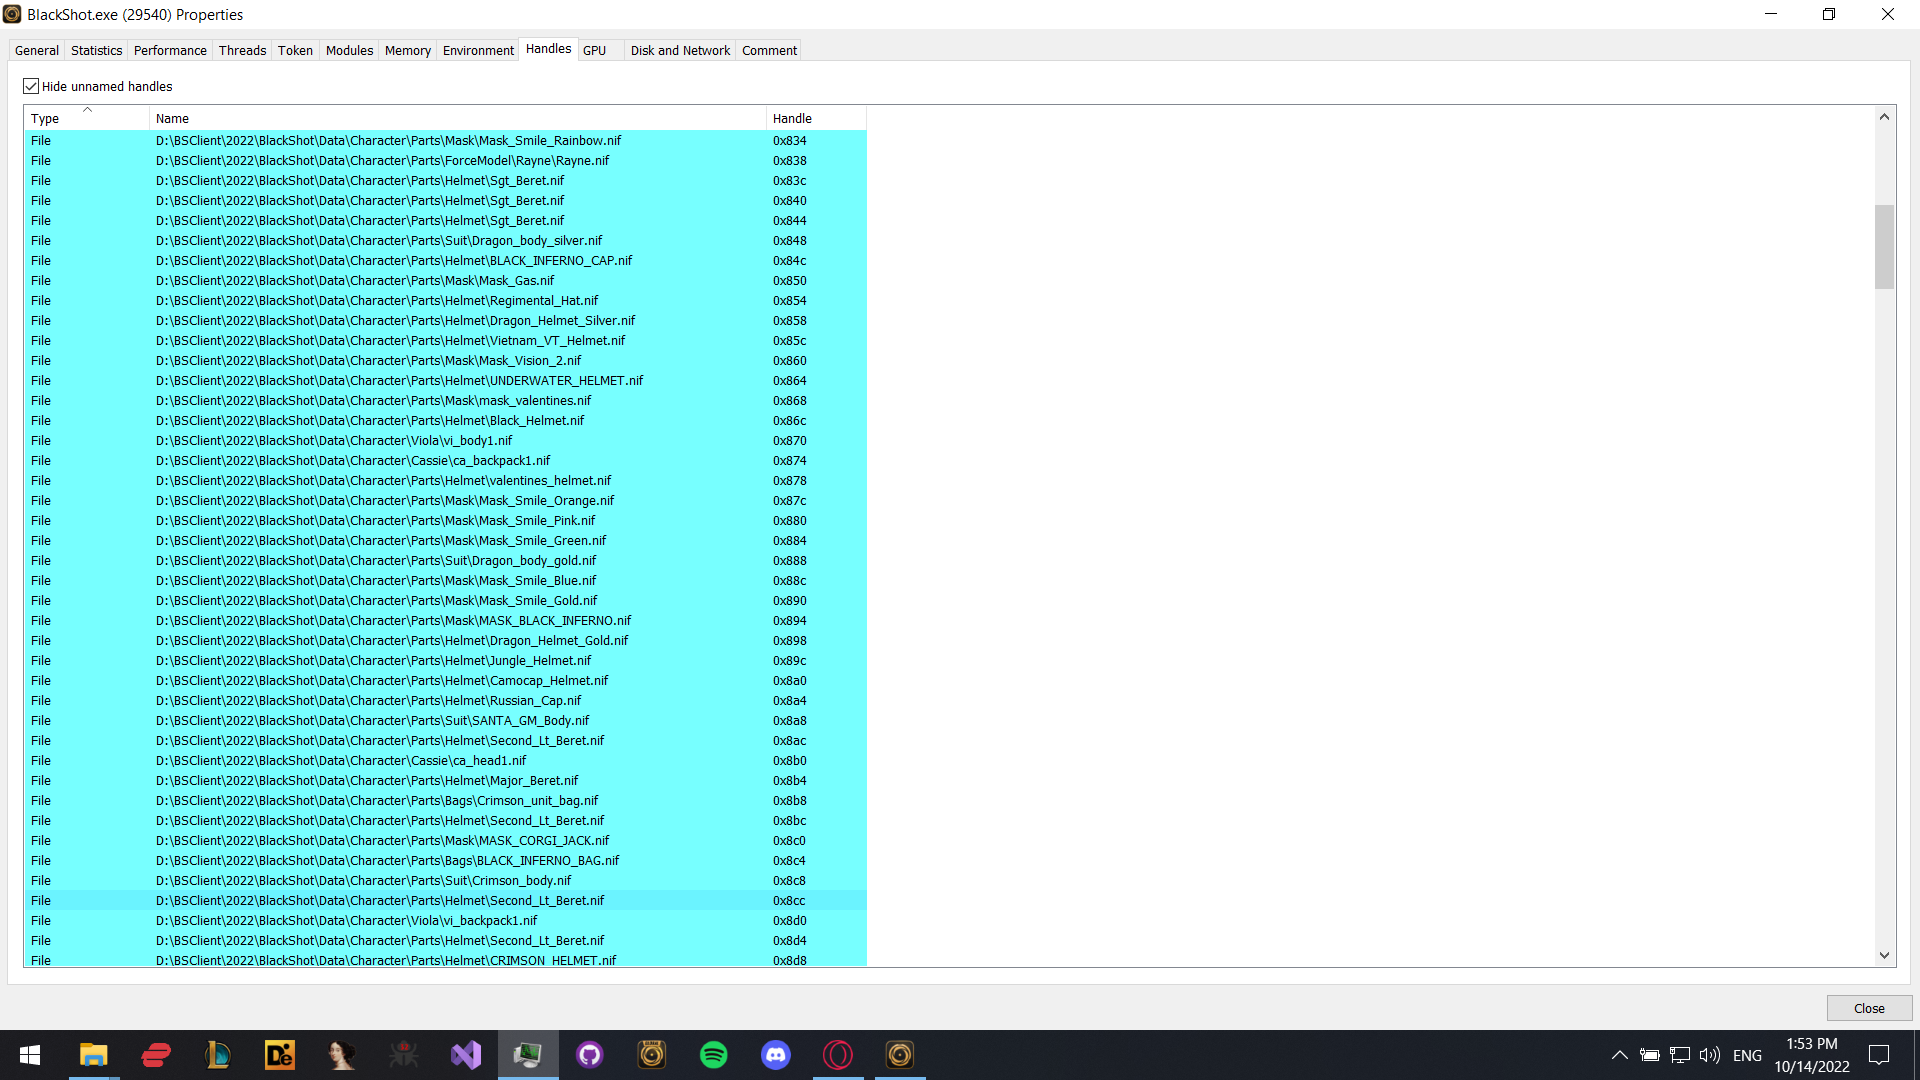Open the Memory tab
Viewport: 1920px width, 1080px height.
(x=408, y=50)
